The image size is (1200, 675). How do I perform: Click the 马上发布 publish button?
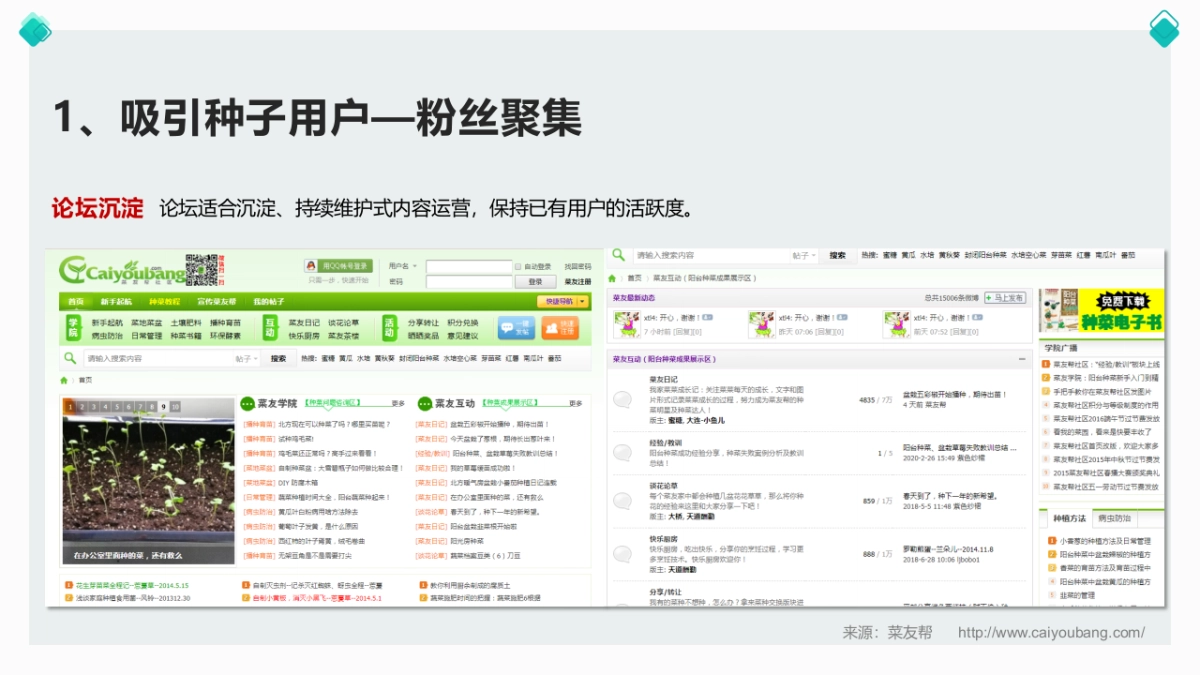pos(1005,298)
